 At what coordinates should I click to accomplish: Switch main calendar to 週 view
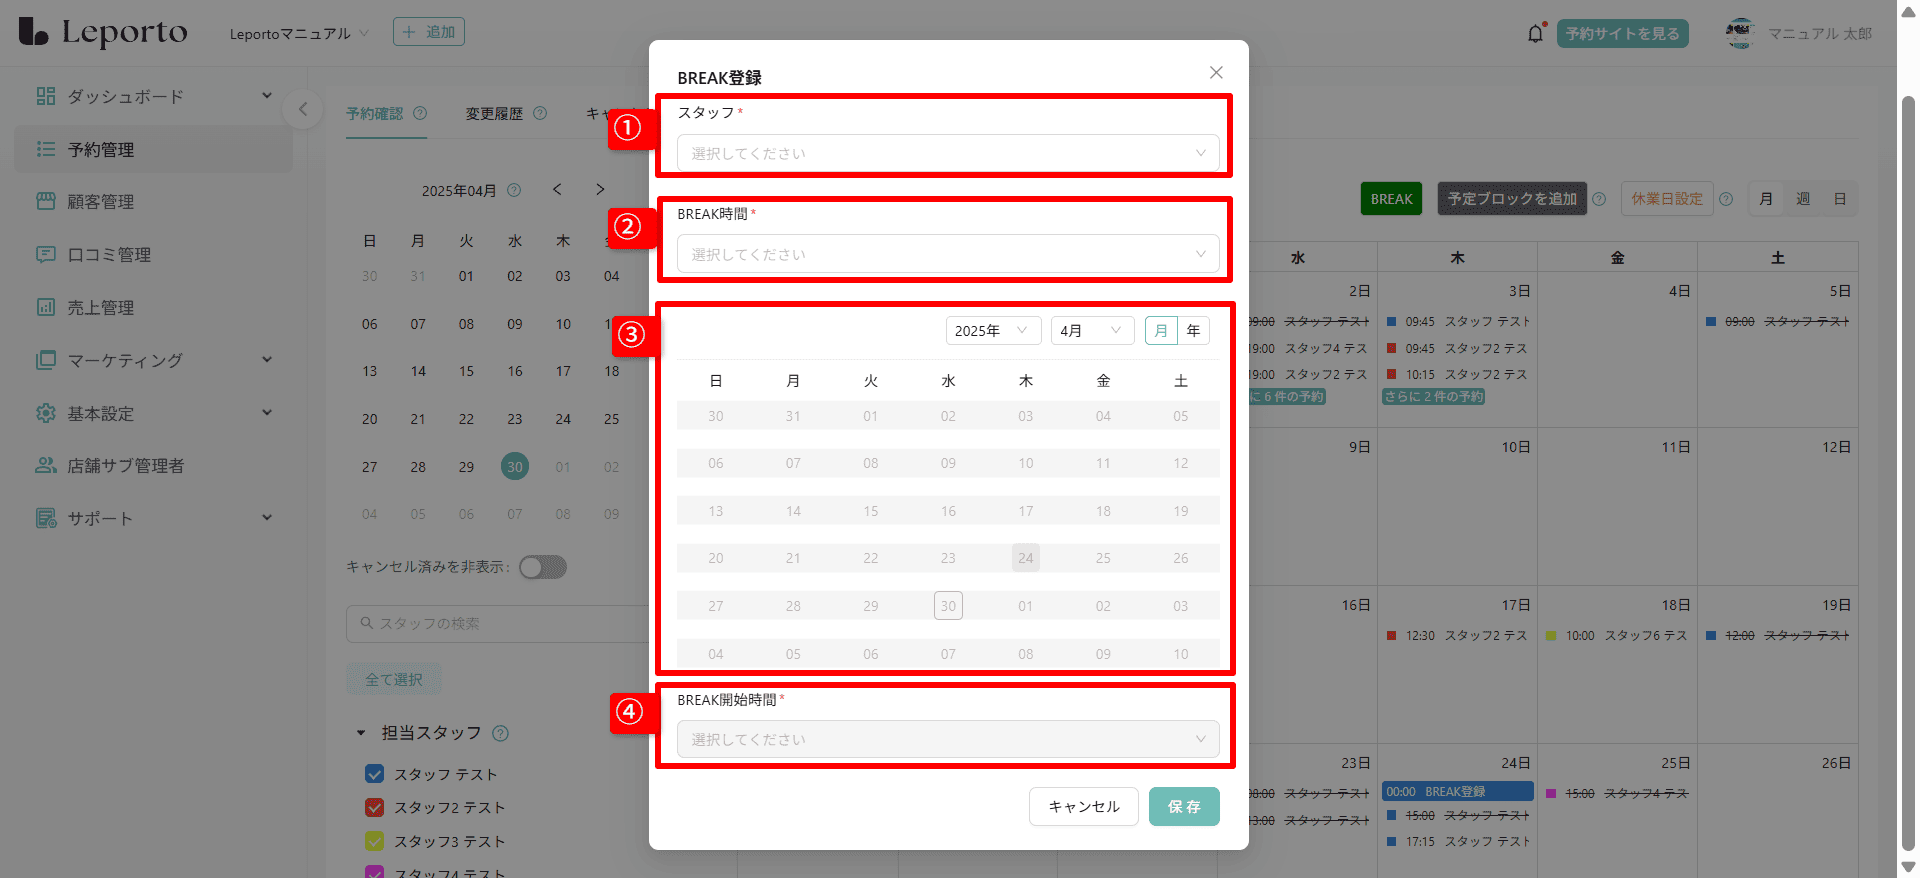(1803, 199)
